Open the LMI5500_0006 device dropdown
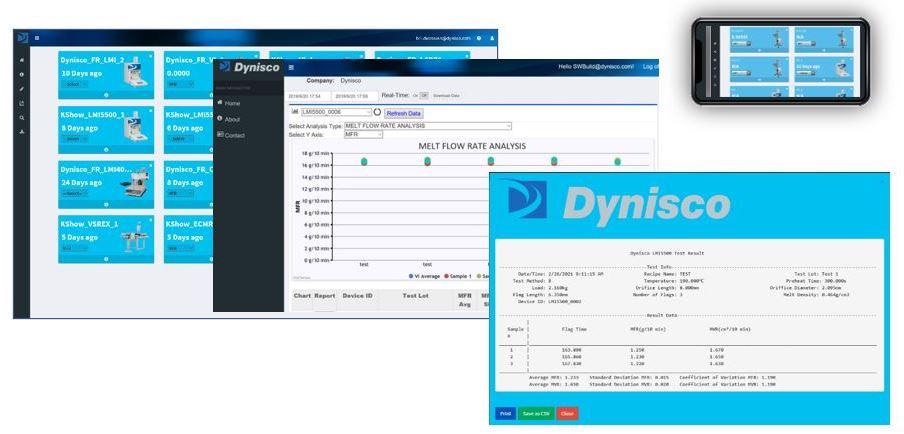Viewport: 904px width, 434px height. [336, 112]
